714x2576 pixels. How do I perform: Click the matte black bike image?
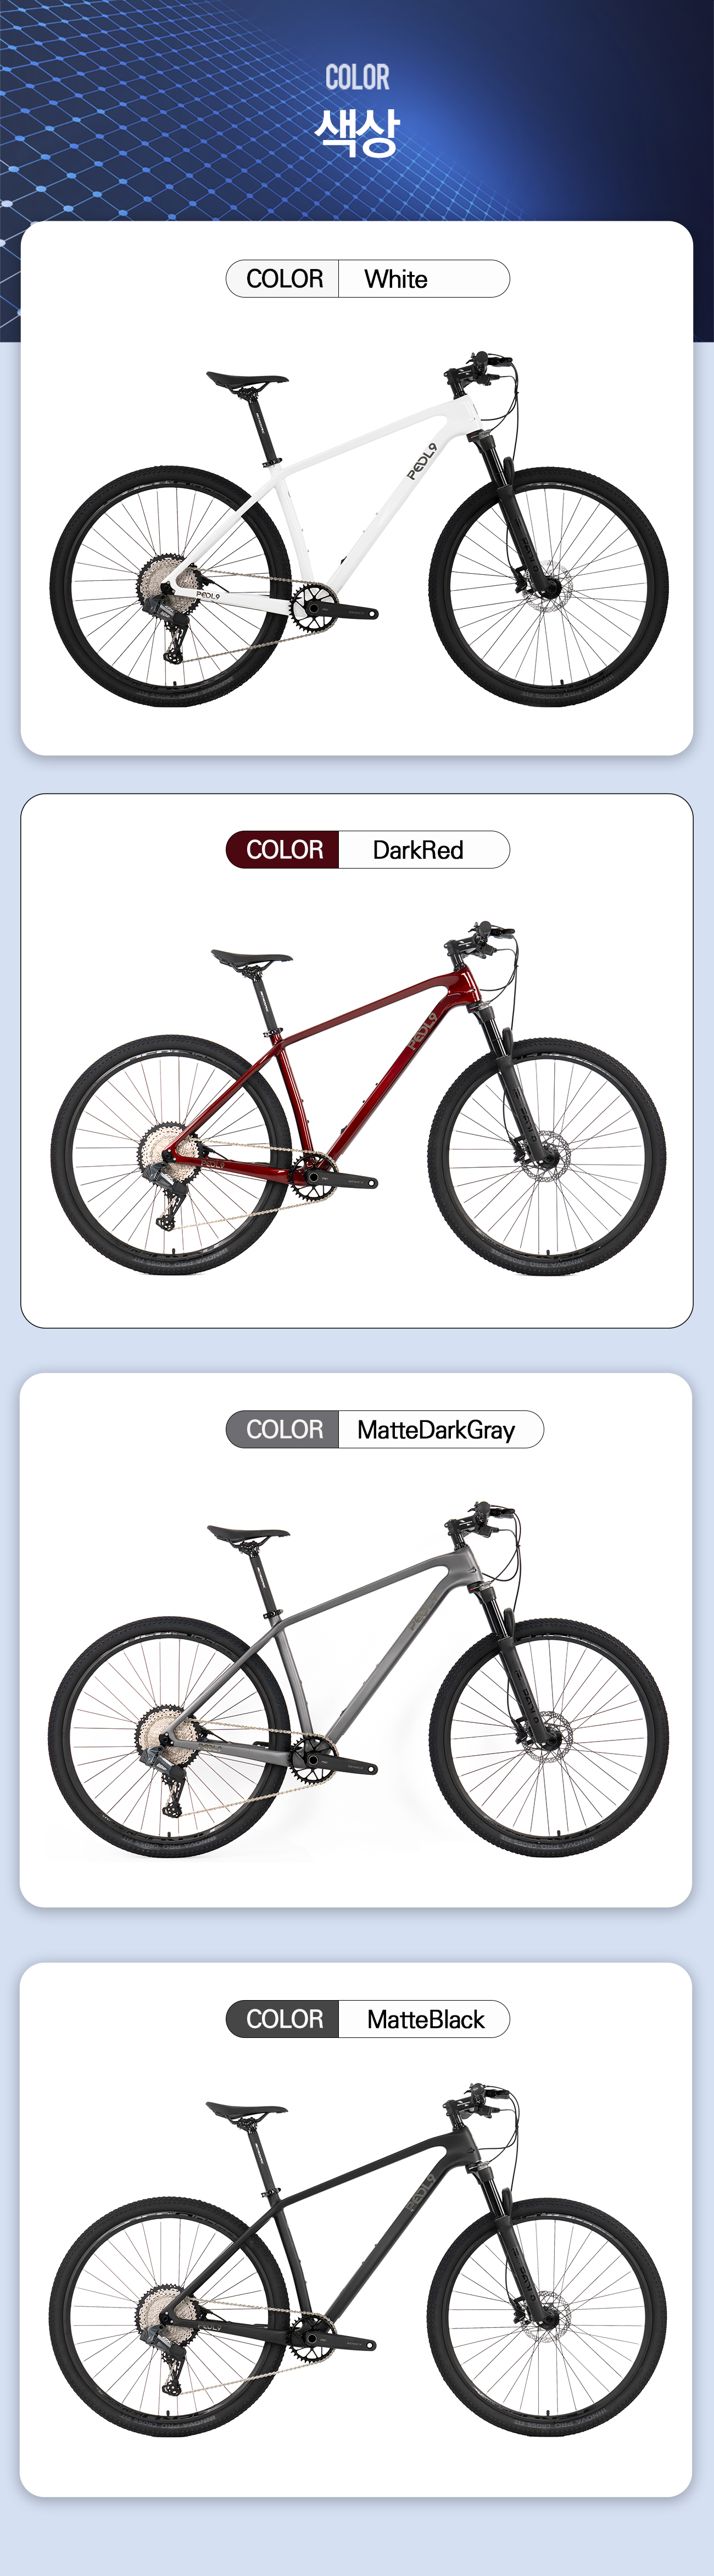tap(359, 2261)
